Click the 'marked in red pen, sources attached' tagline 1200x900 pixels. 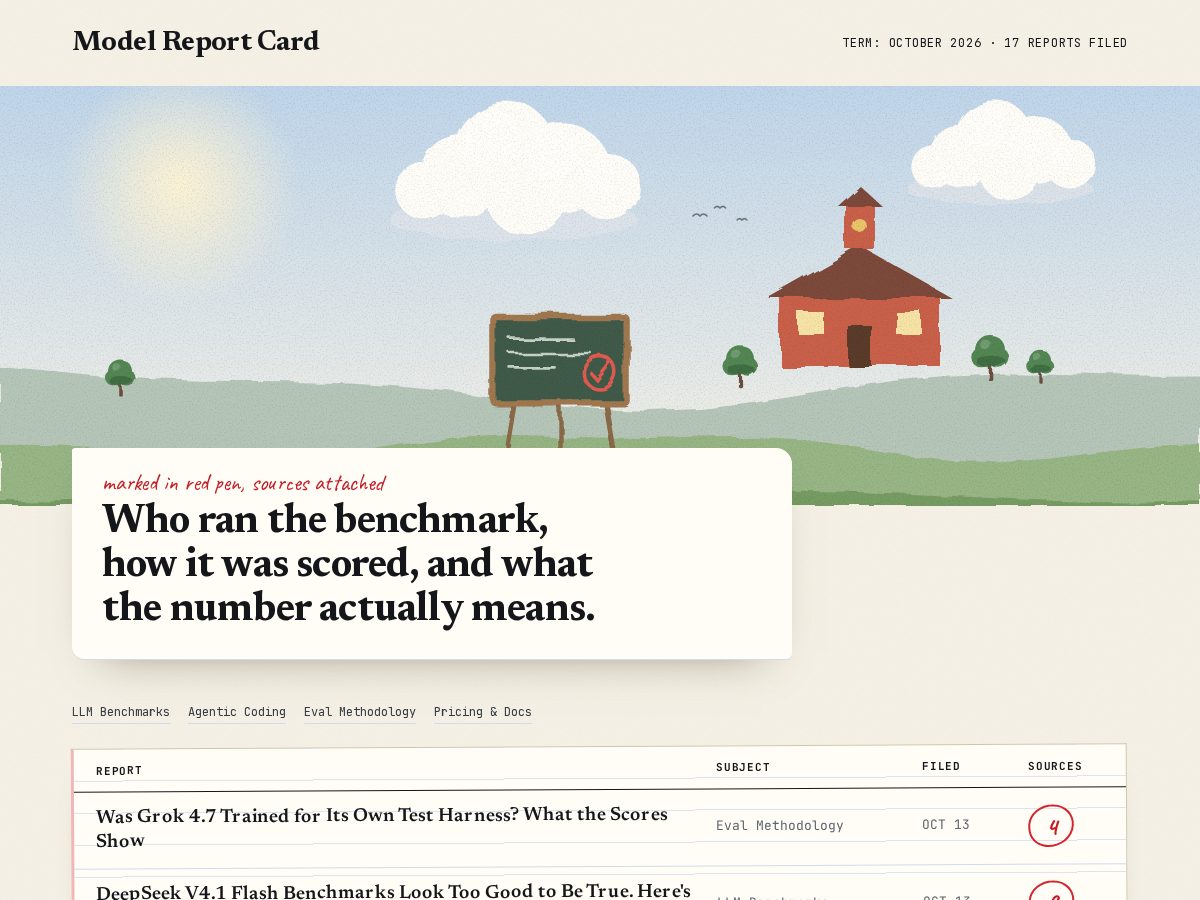244,484
